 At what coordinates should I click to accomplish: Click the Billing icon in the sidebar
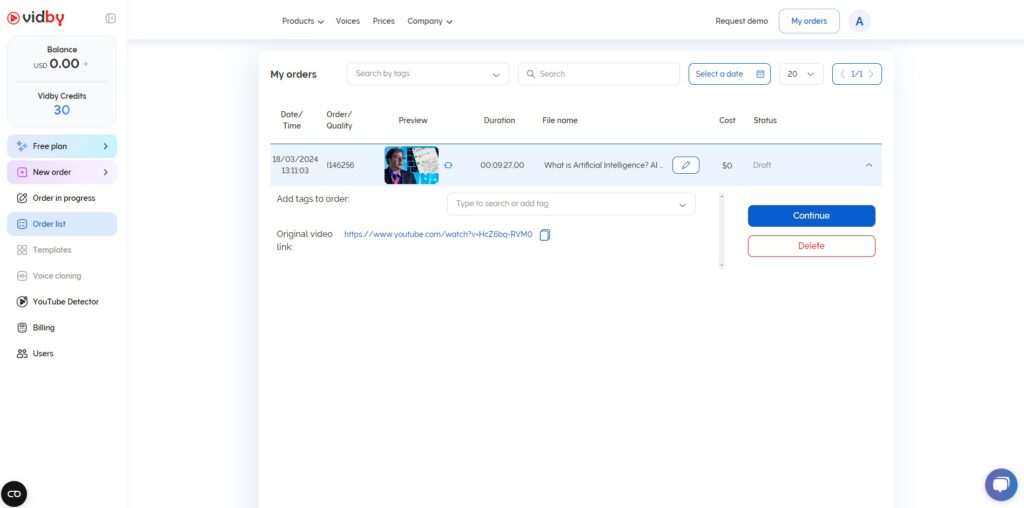22,328
